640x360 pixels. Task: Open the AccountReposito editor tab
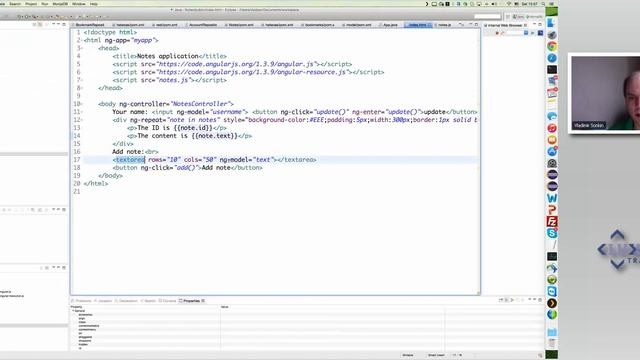[202, 25]
